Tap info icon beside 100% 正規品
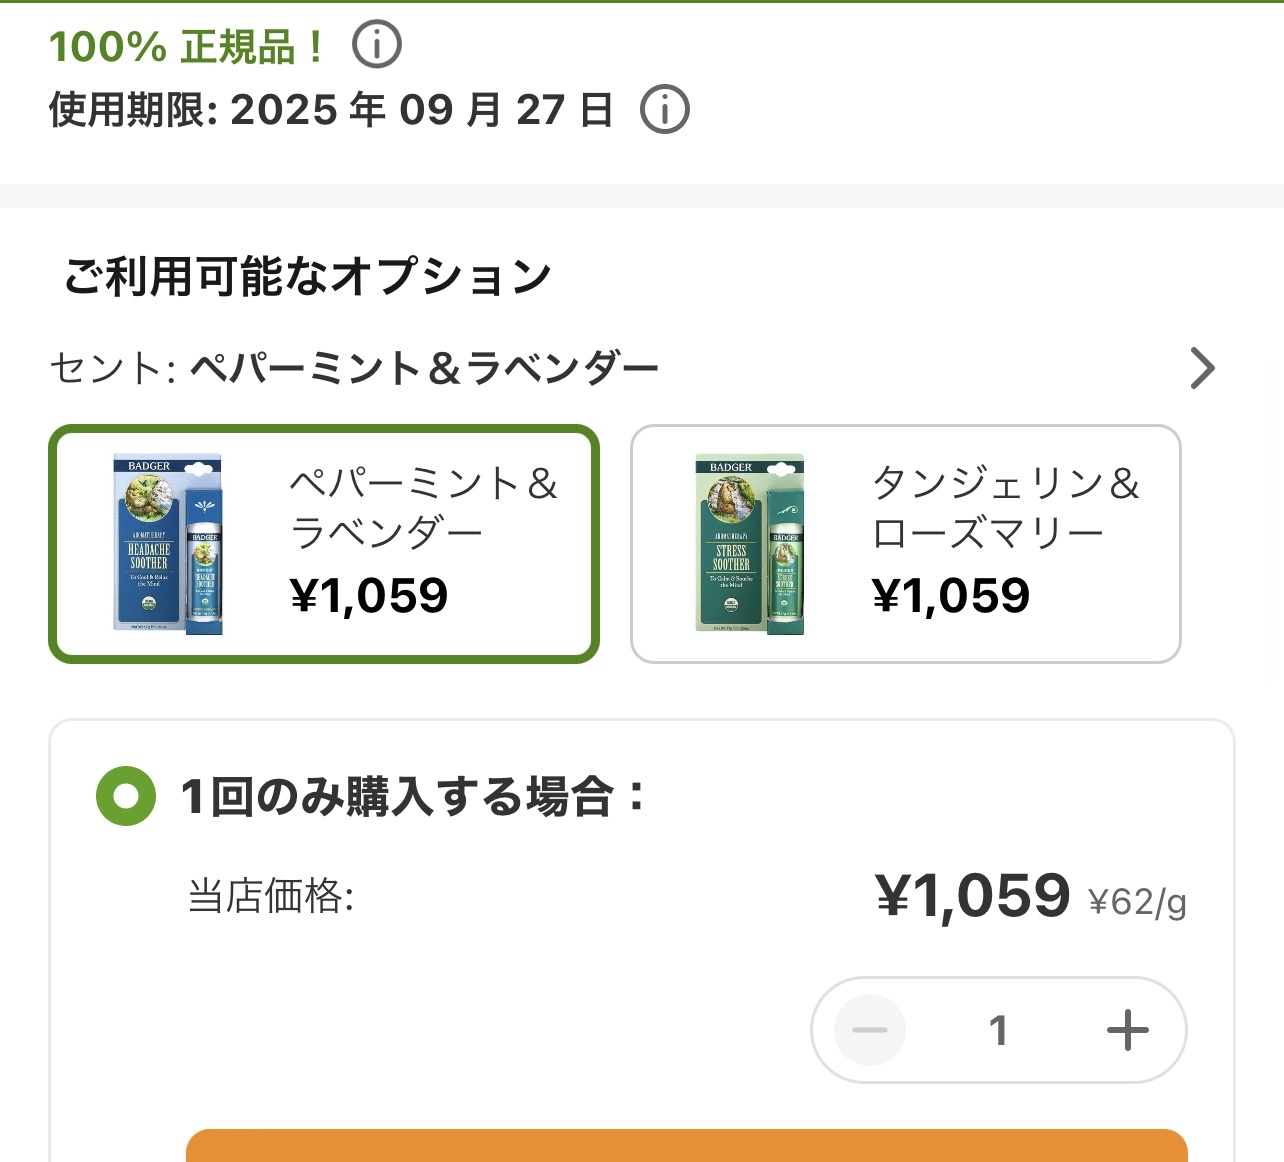The image size is (1284, 1162). click(x=377, y=45)
